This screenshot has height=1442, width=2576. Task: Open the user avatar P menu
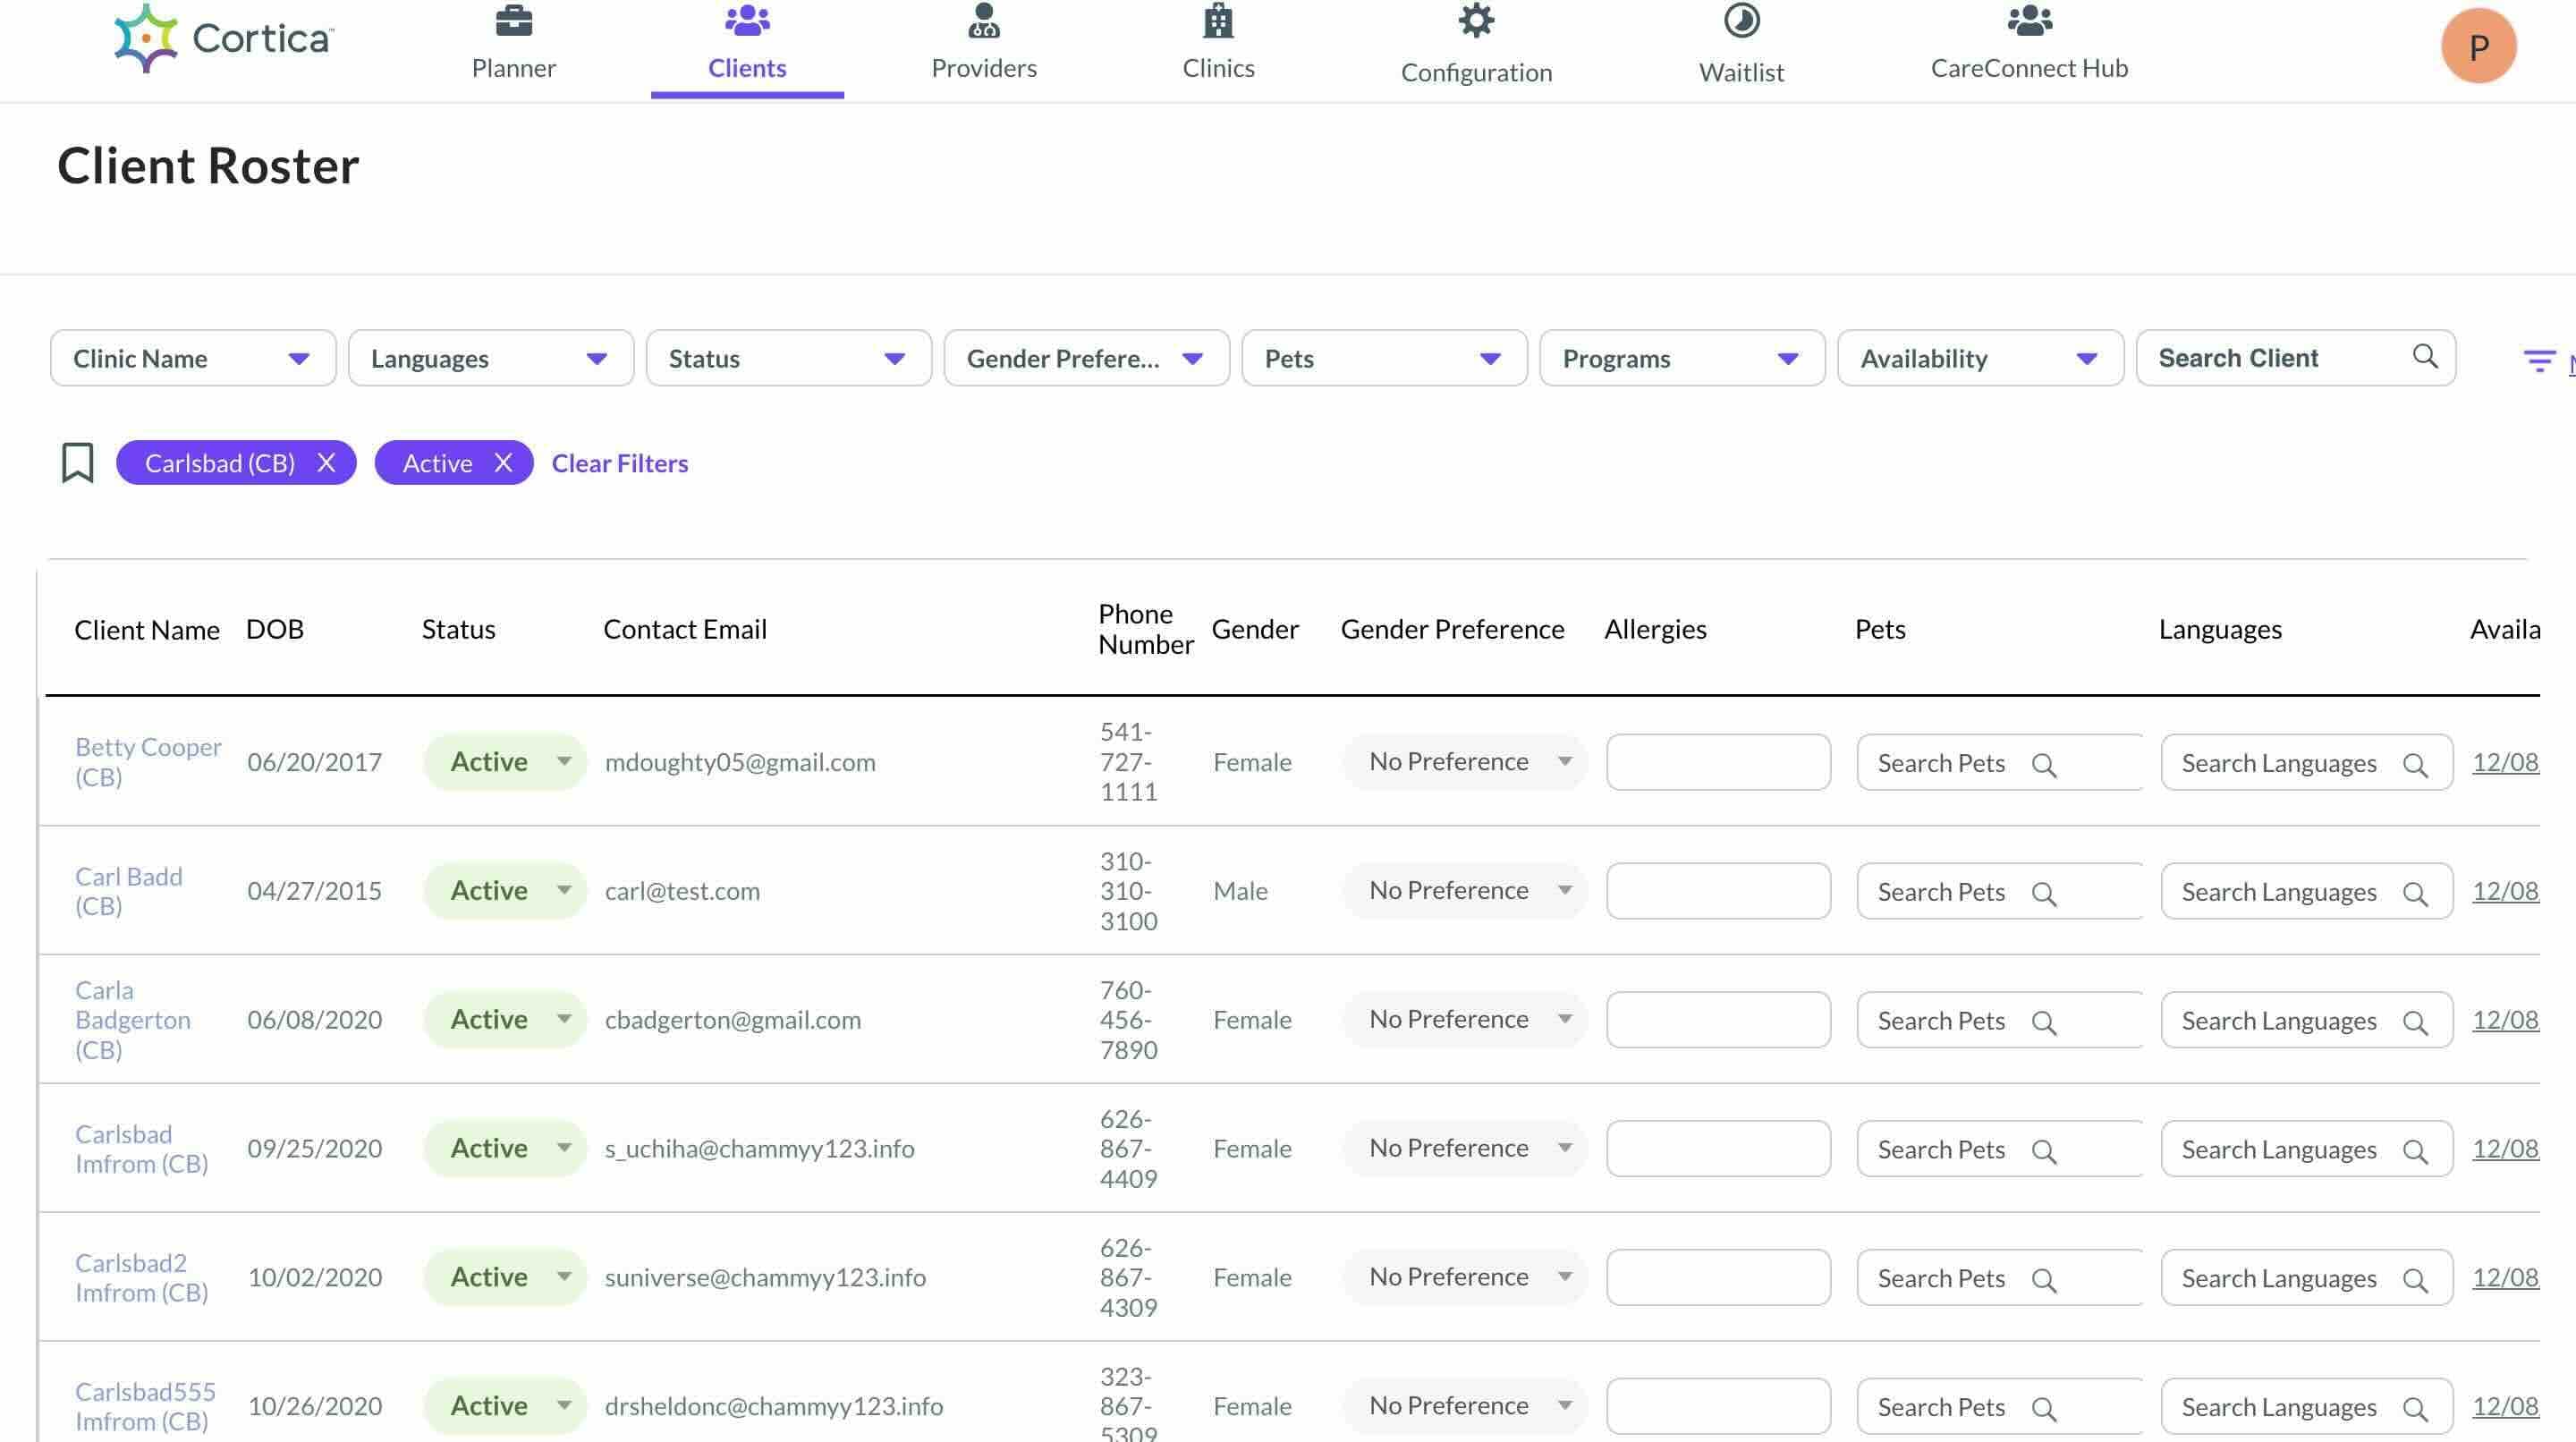2478,46
